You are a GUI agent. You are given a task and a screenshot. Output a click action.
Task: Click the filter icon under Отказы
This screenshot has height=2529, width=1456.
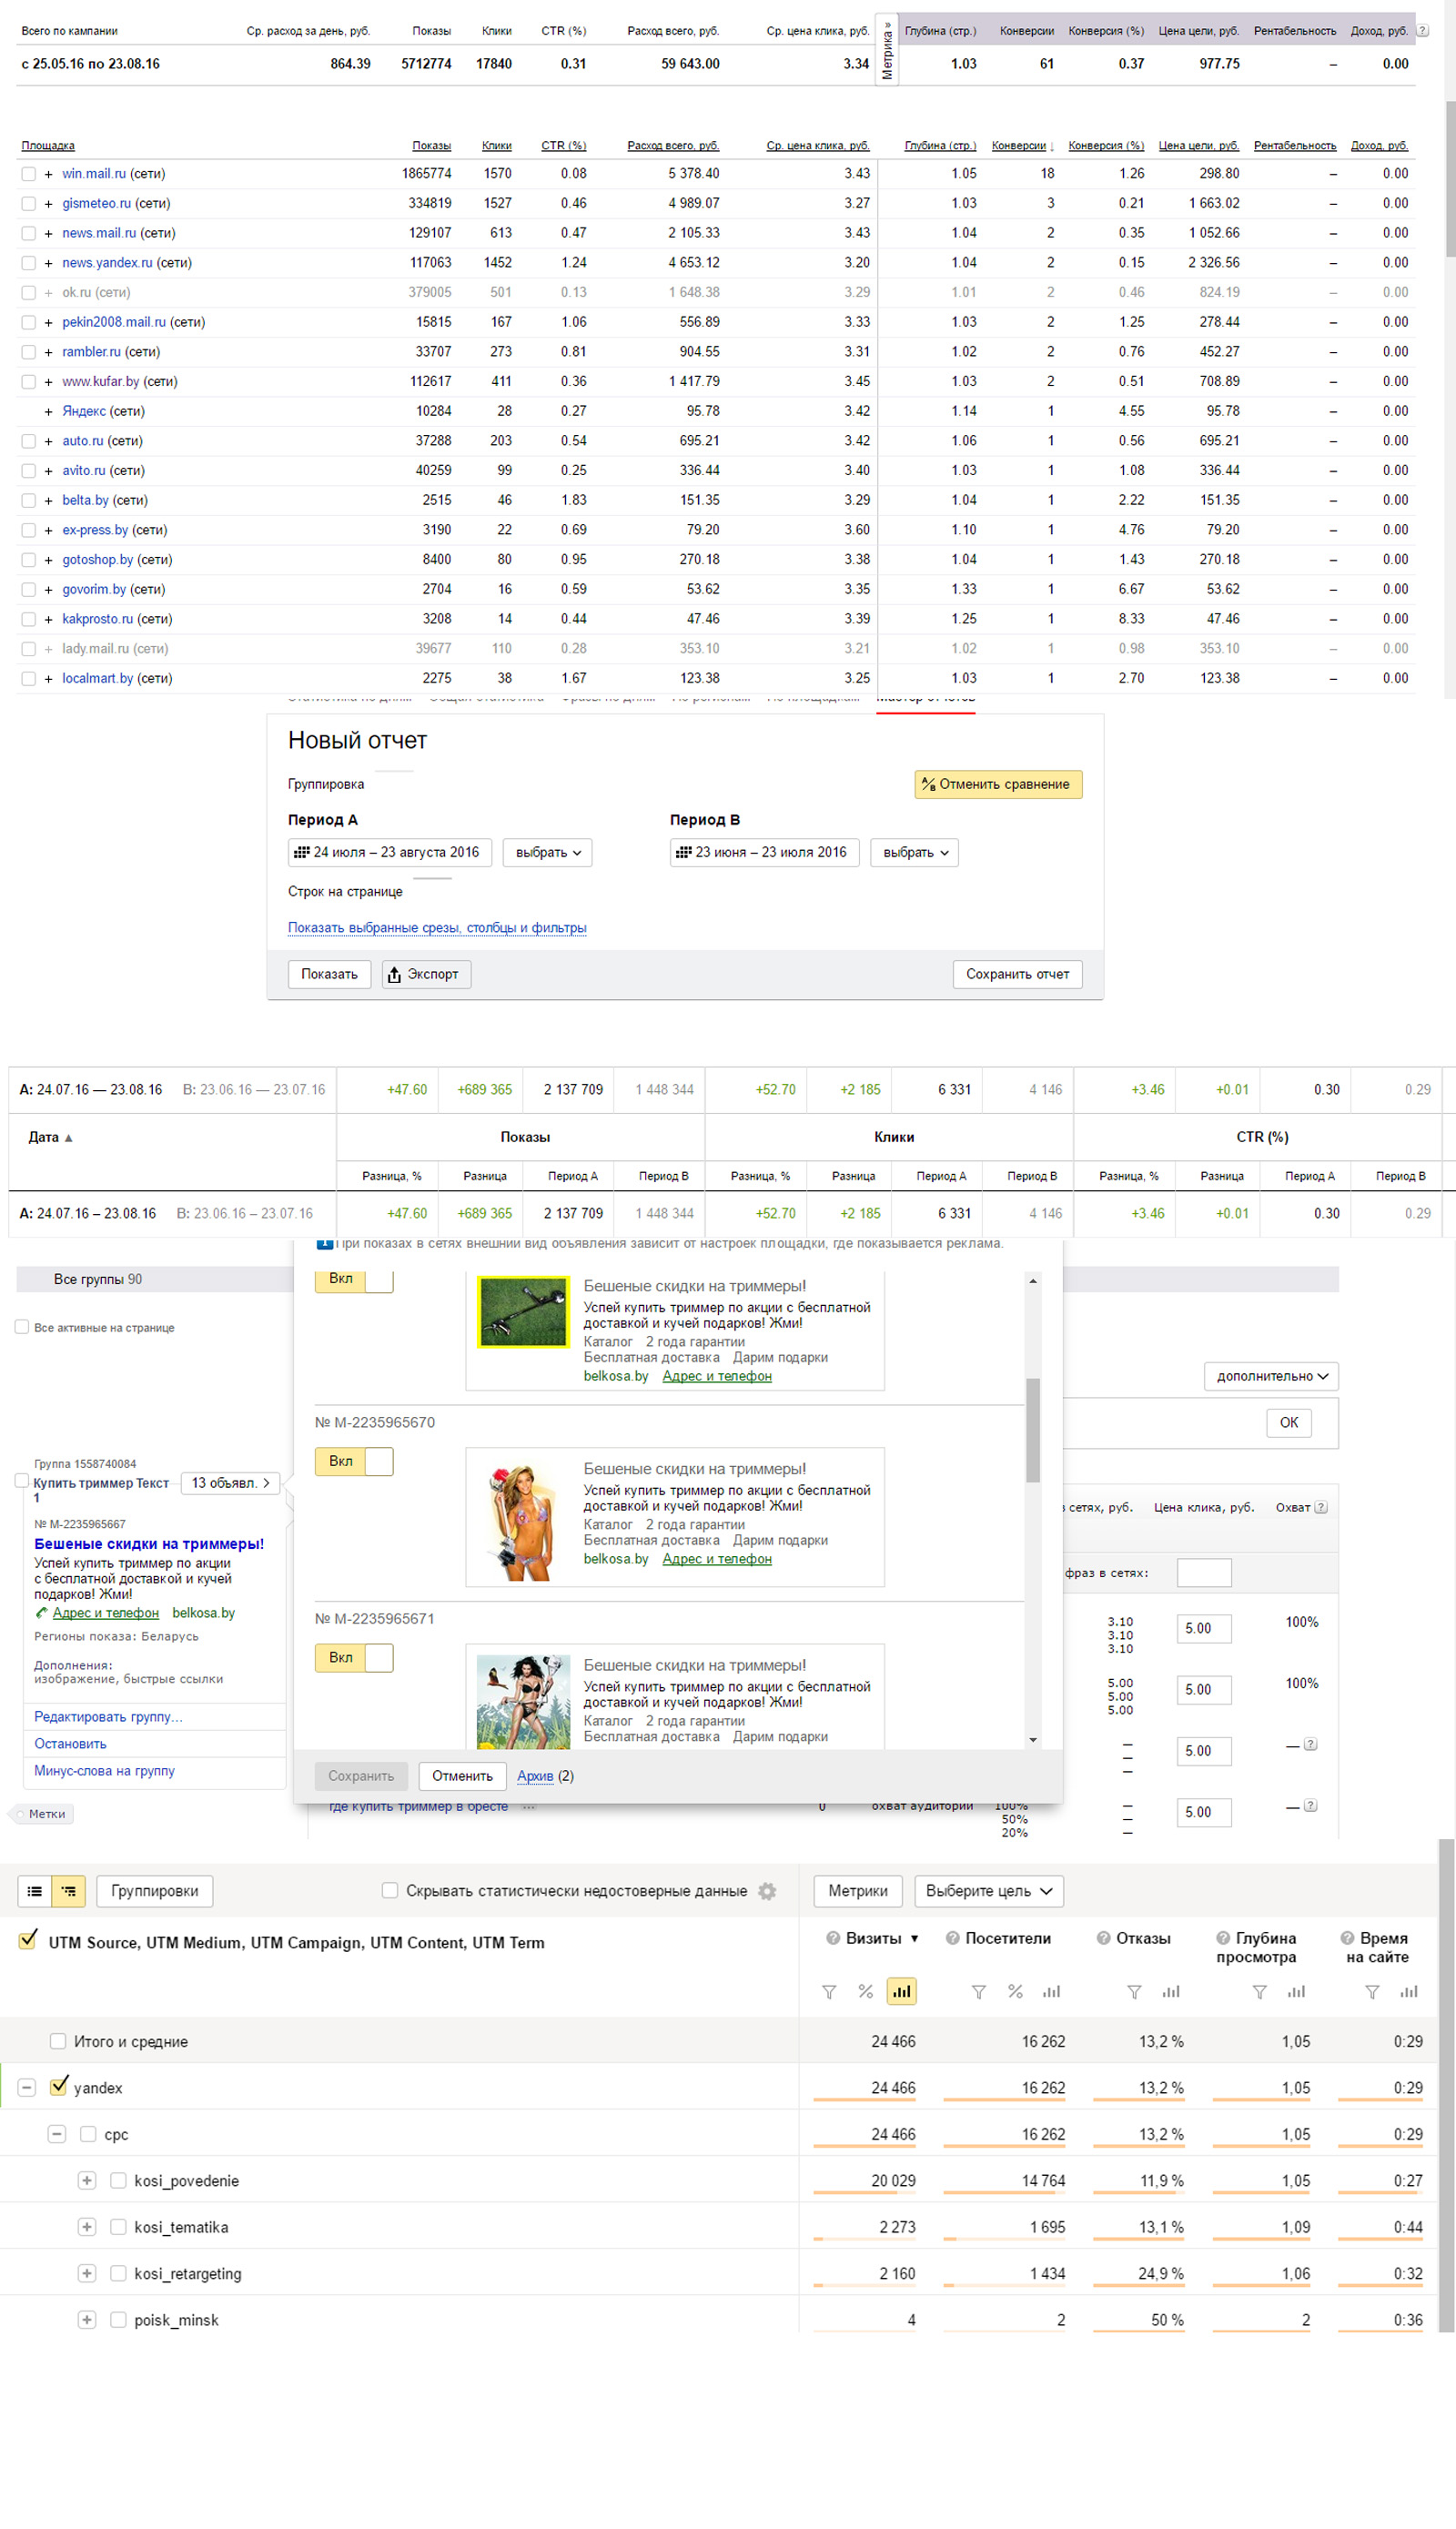[x=1134, y=1991]
